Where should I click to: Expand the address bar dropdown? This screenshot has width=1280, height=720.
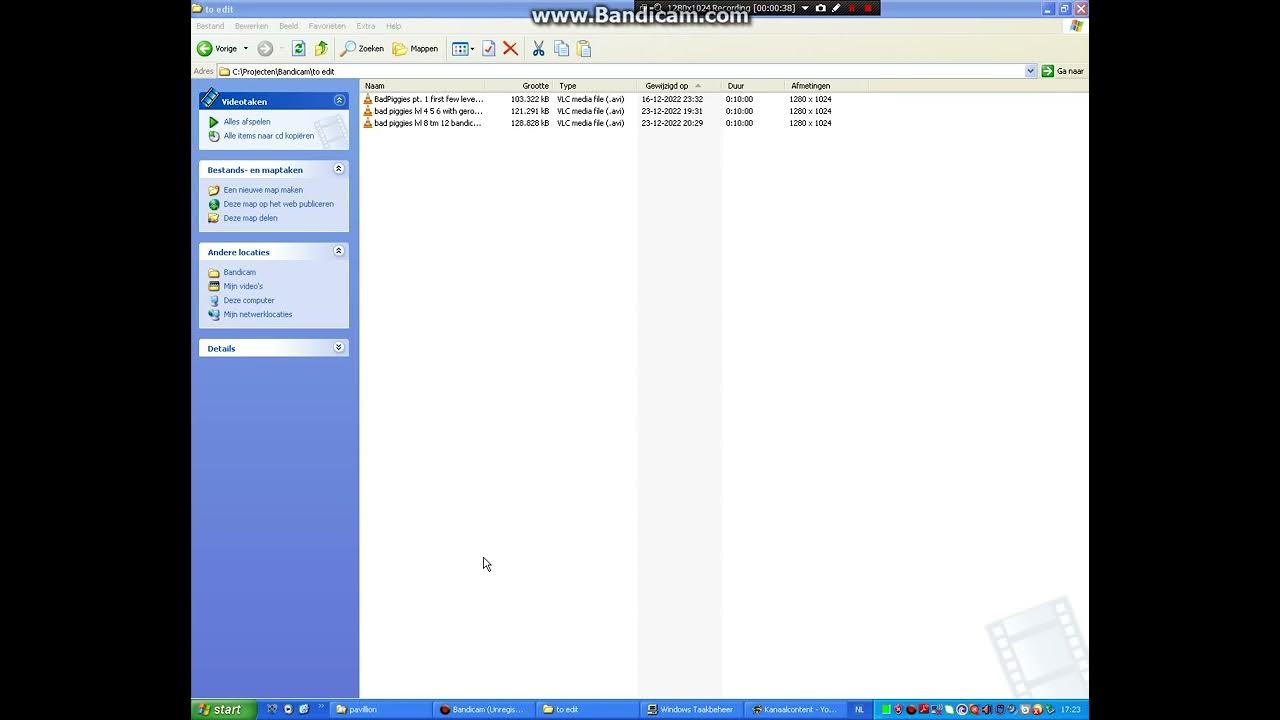tap(1031, 71)
